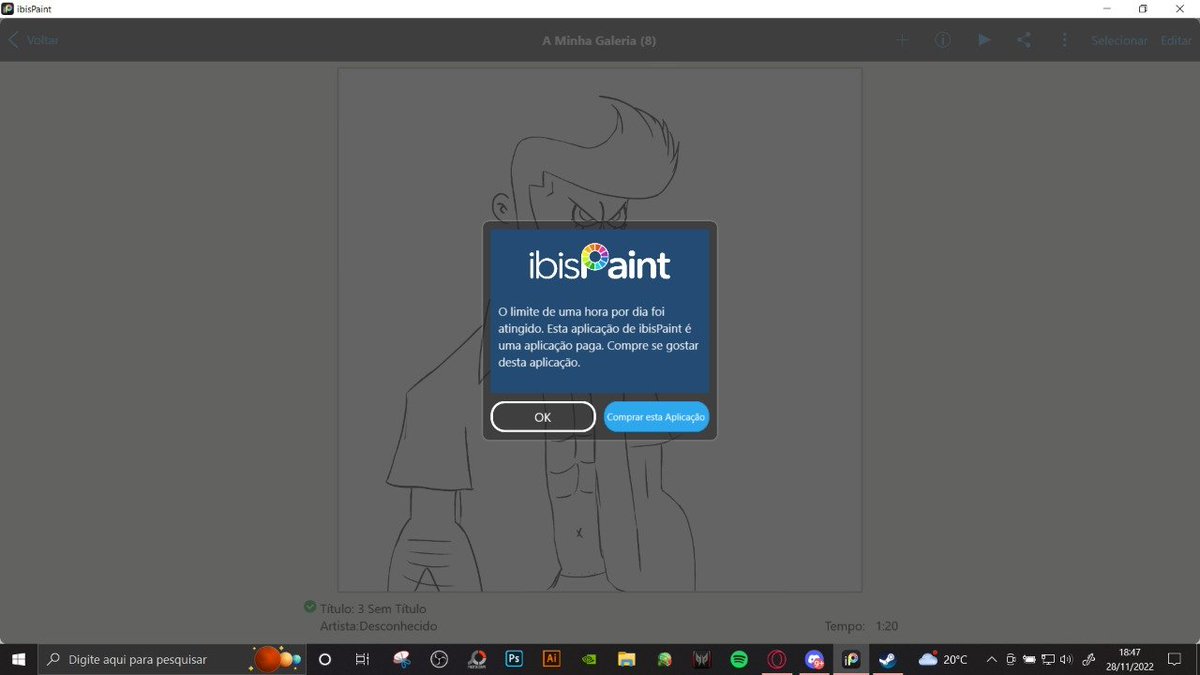The image size is (1200, 675).
Task: Open File Explorer from taskbar
Action: pyautogui.click(x=626, y=659)
